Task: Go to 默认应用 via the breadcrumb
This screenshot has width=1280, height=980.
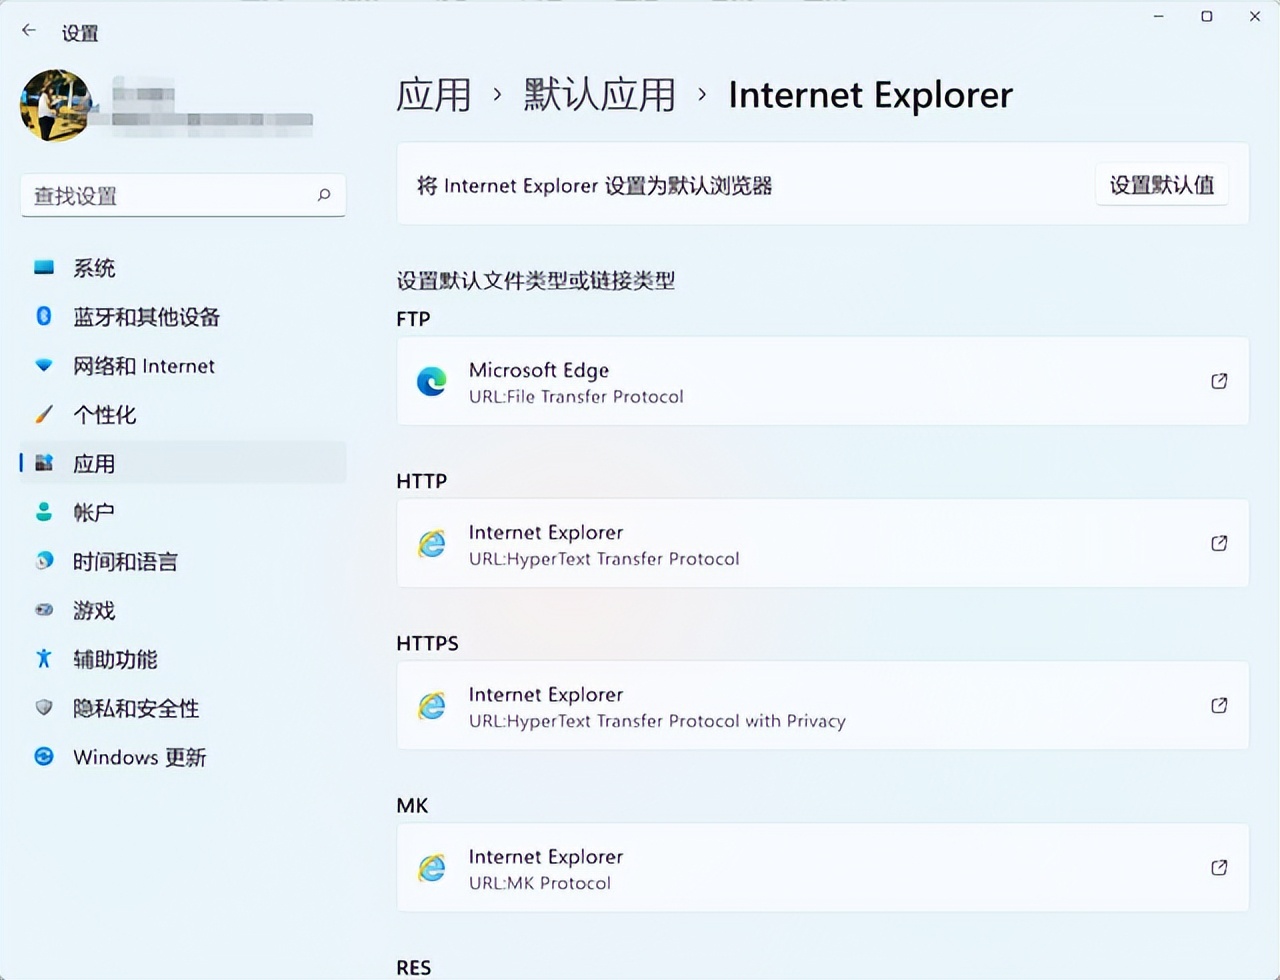Action: 597,95
